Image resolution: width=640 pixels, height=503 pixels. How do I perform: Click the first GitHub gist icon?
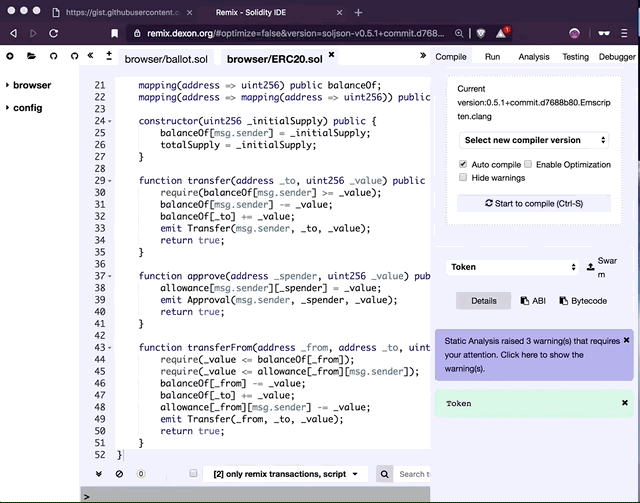pos(53,56)
